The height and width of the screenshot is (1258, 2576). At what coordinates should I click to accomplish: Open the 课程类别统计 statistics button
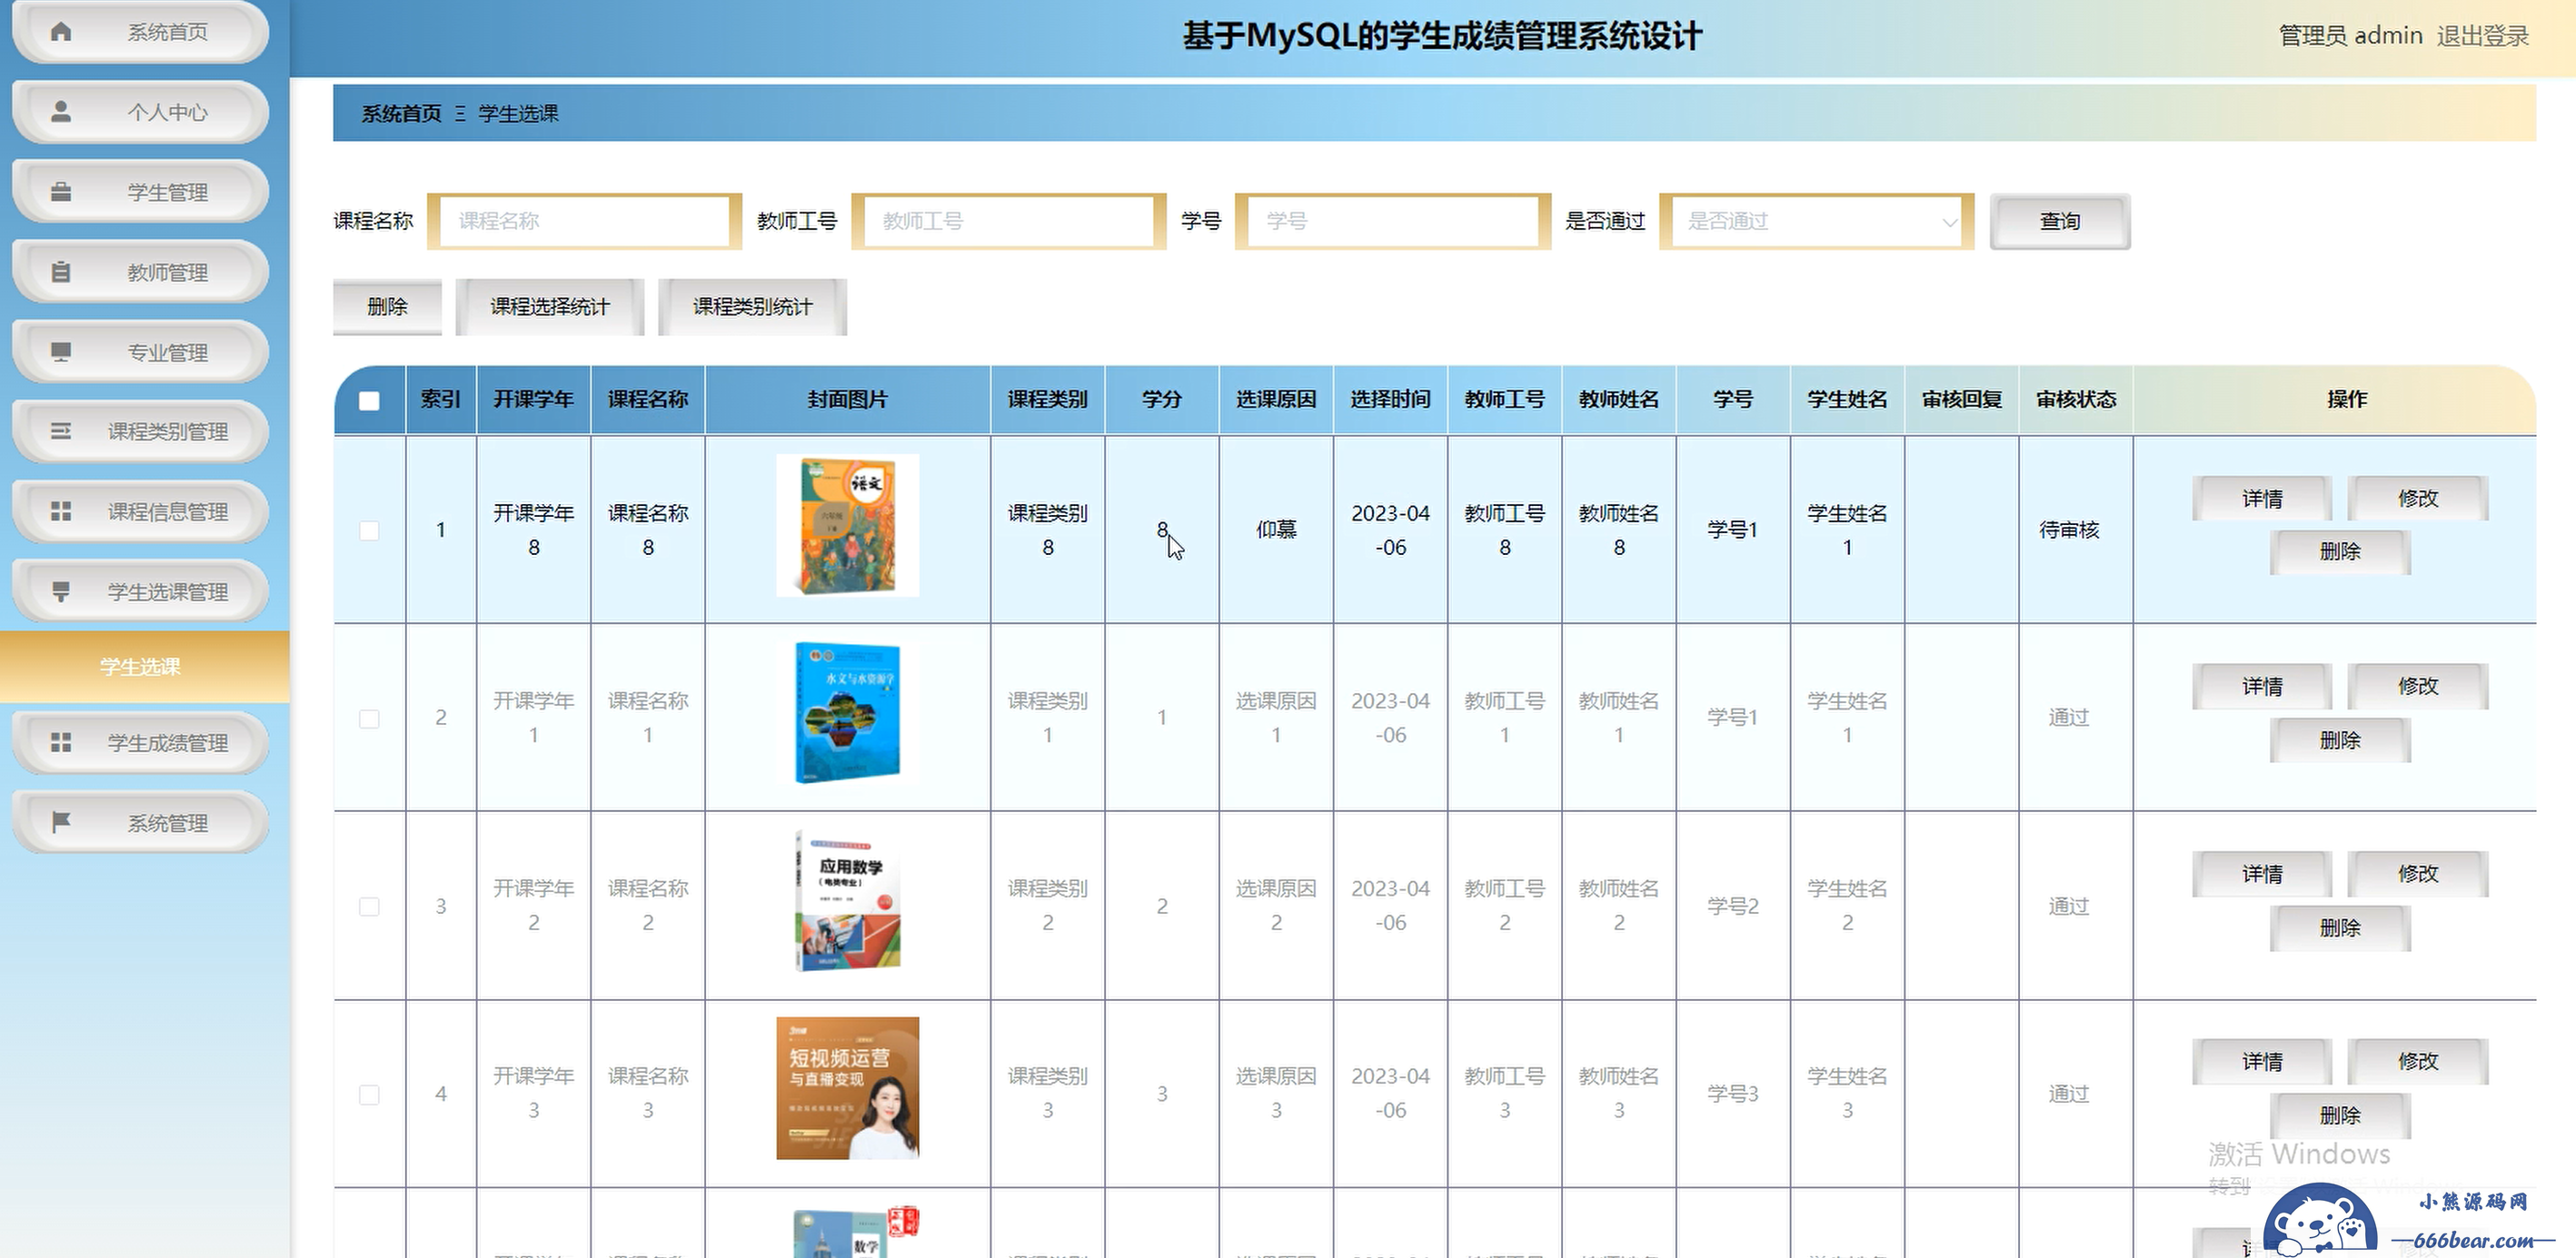[752, 306]
